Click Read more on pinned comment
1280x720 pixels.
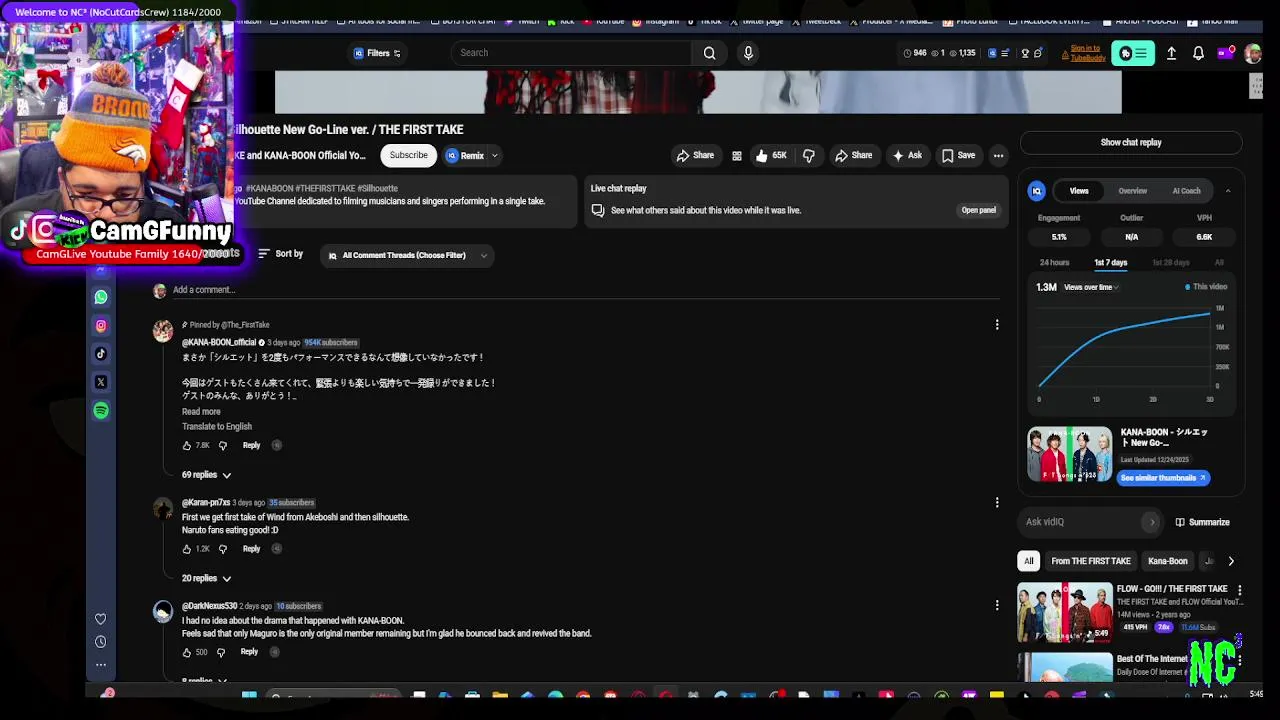coord(201,412)
